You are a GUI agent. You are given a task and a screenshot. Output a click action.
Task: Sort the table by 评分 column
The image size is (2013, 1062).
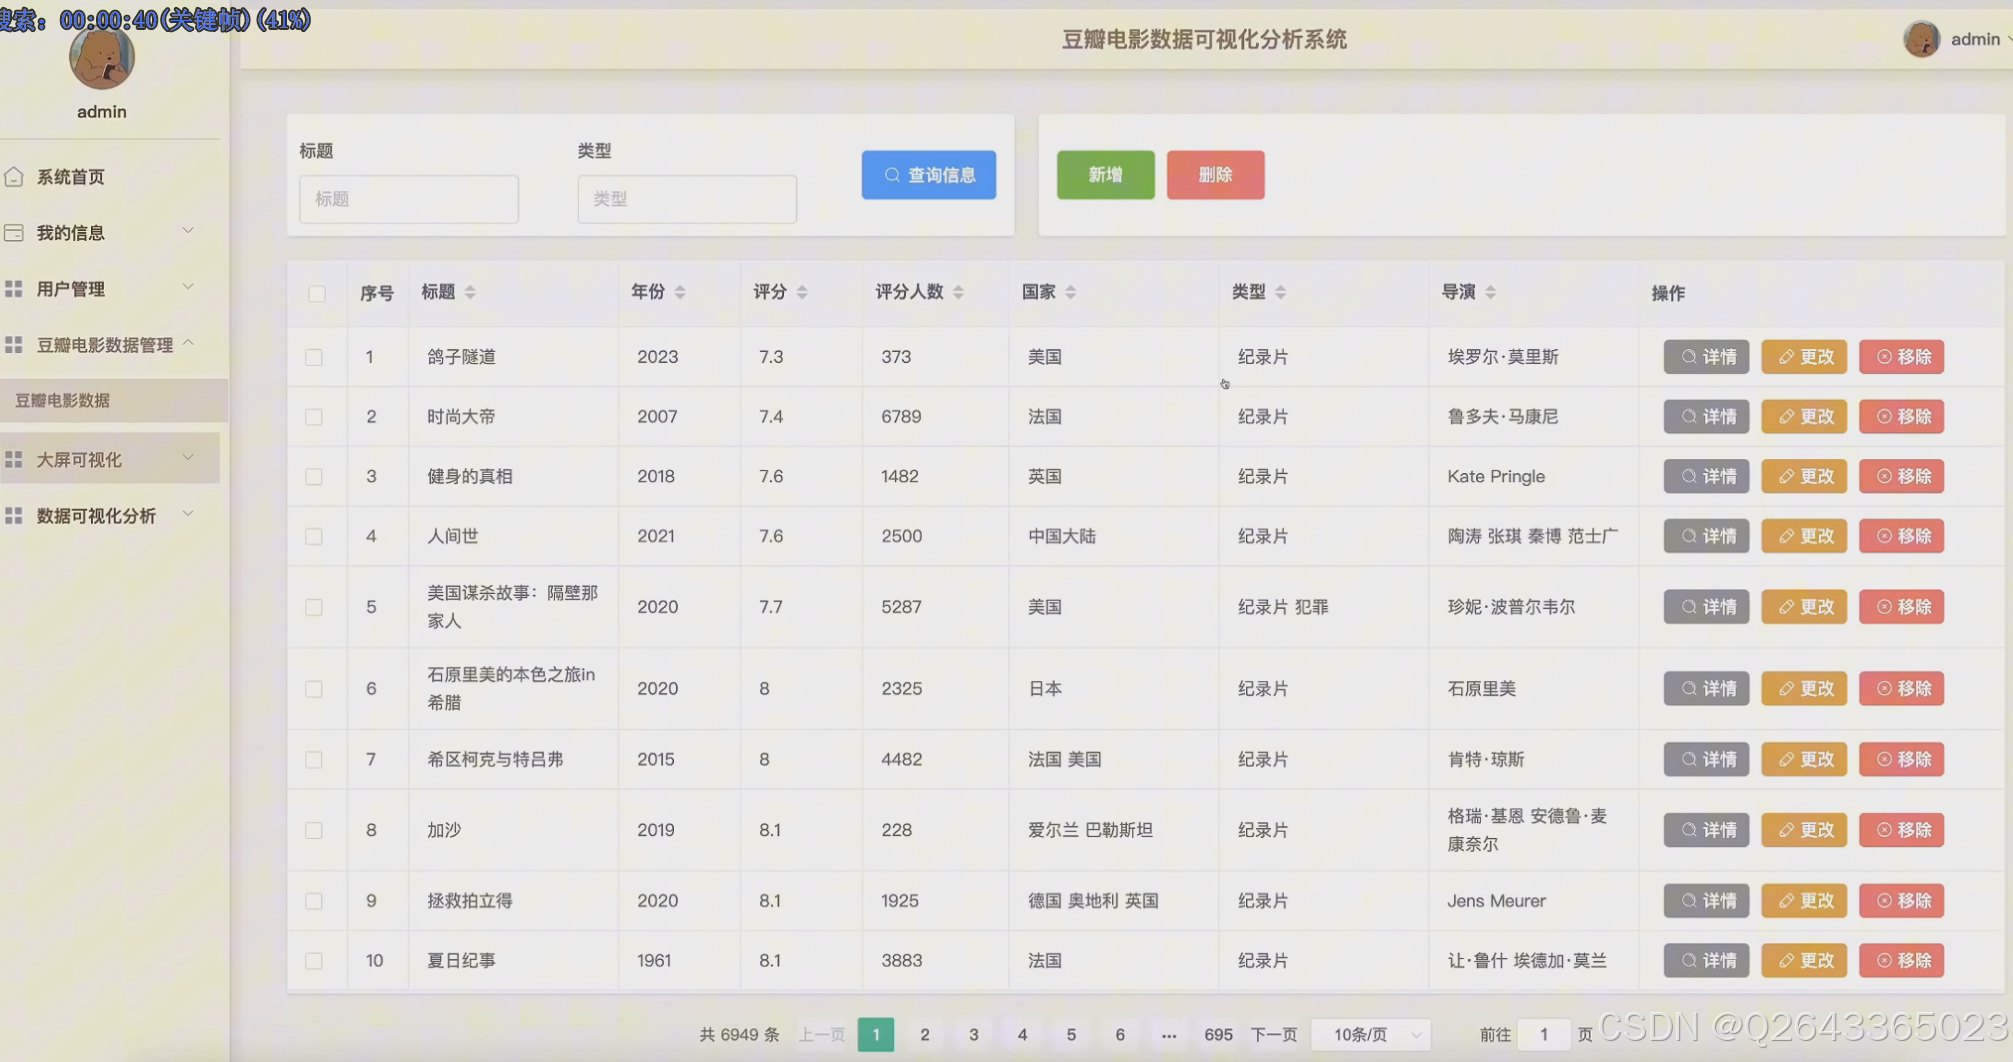(x=802, y=292)
